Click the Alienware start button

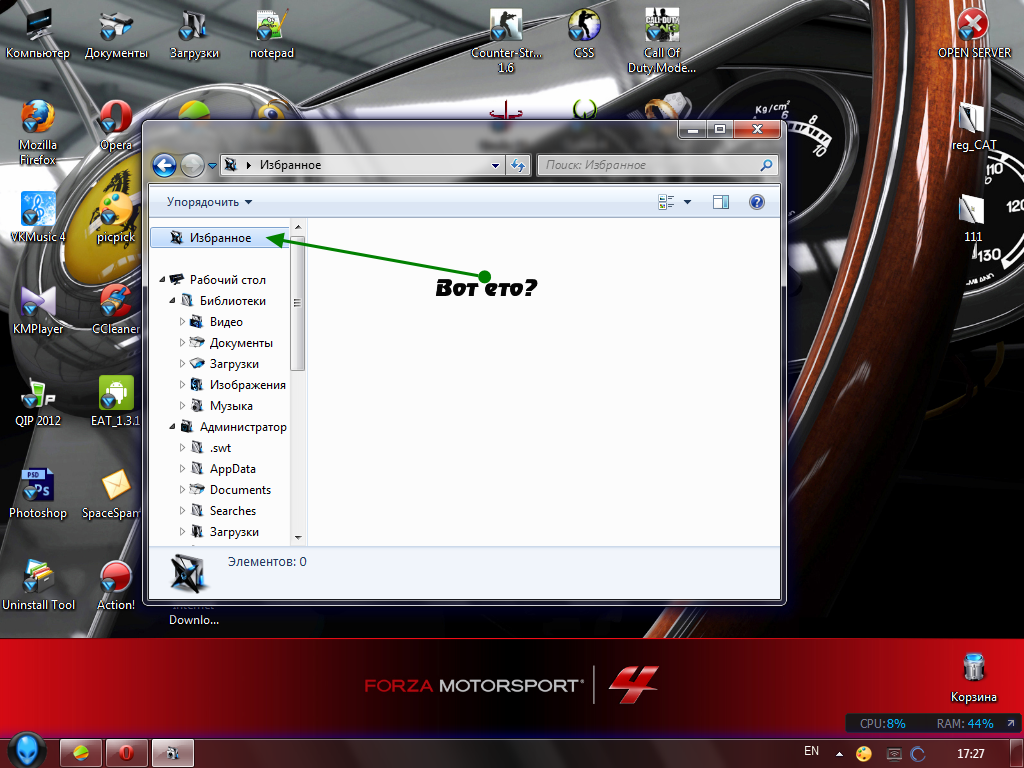27,750
